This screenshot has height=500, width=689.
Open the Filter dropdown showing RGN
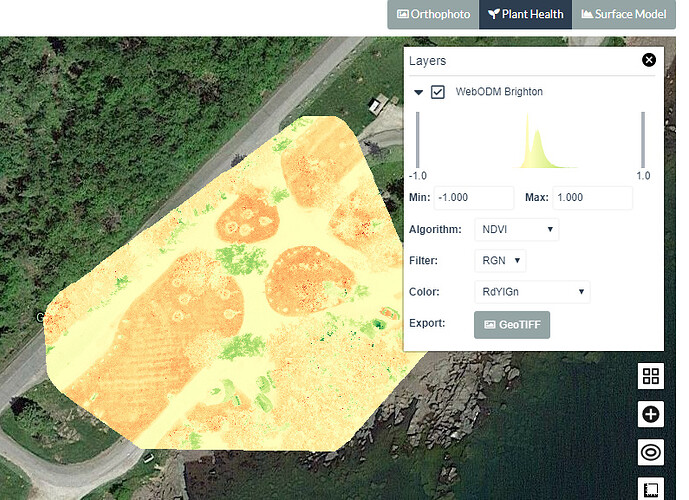coord(499,261)
